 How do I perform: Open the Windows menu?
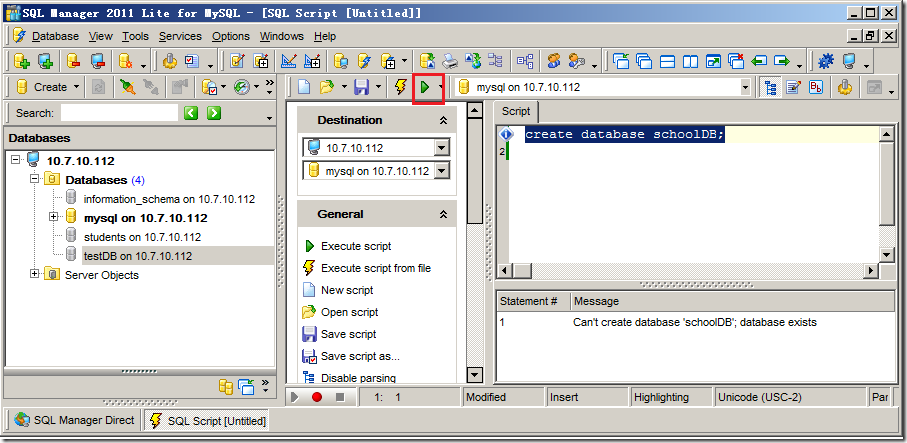point(282,36)
